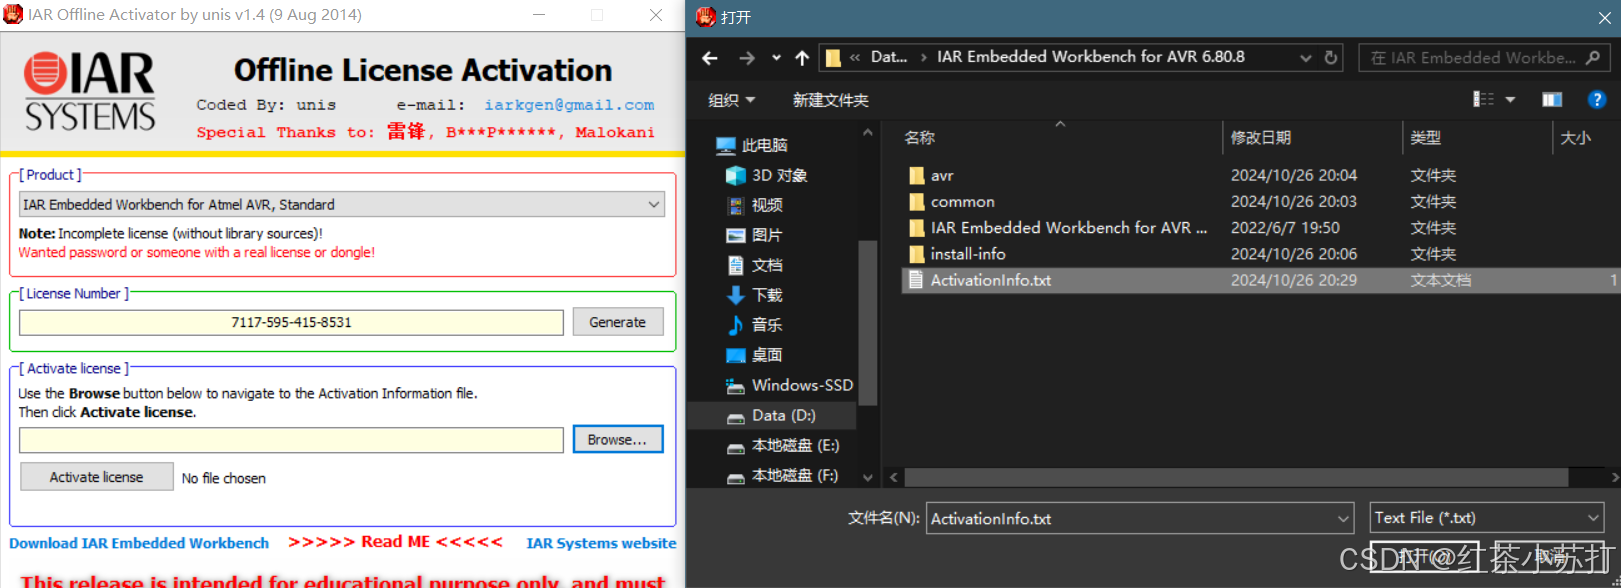This screenshot has height=588, width=1621.
Task: Open Download IAR Embedded Workbench link
Action: (139, 543)
